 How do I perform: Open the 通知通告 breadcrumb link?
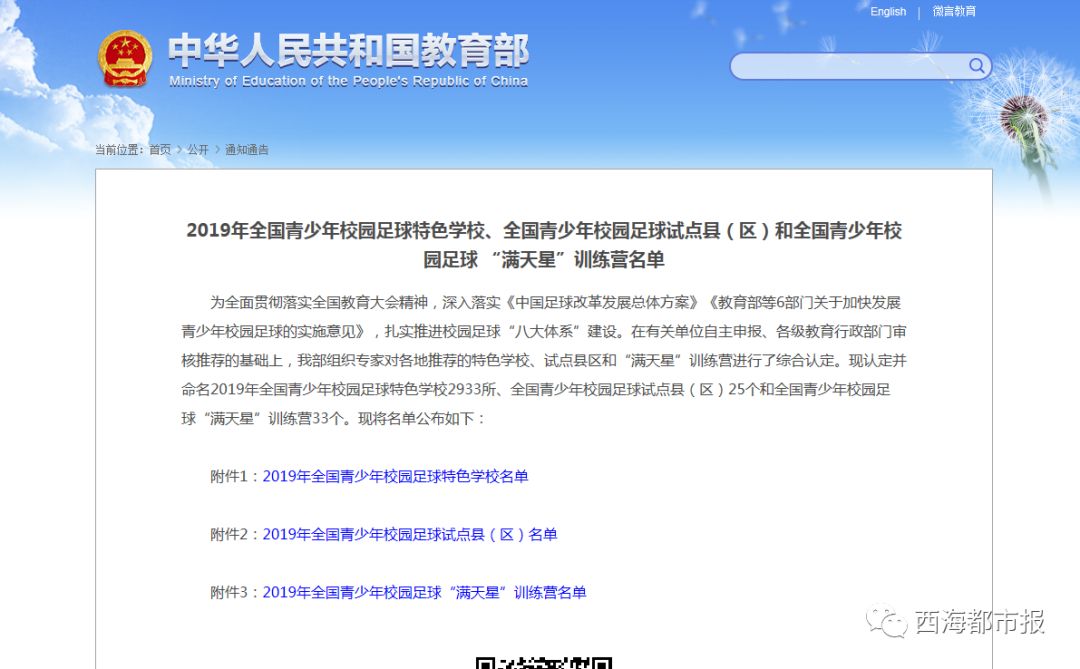(x=247, y=150)
